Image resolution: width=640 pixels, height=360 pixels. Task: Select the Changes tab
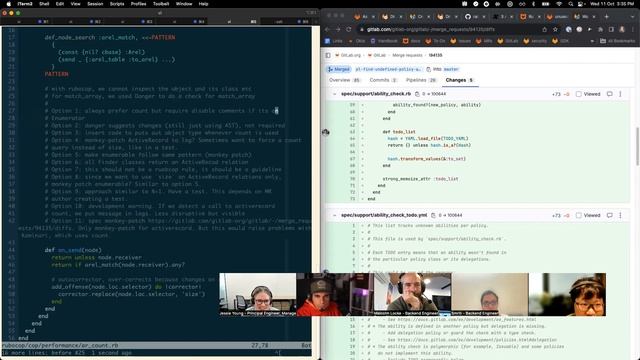[x=459, y=80]
